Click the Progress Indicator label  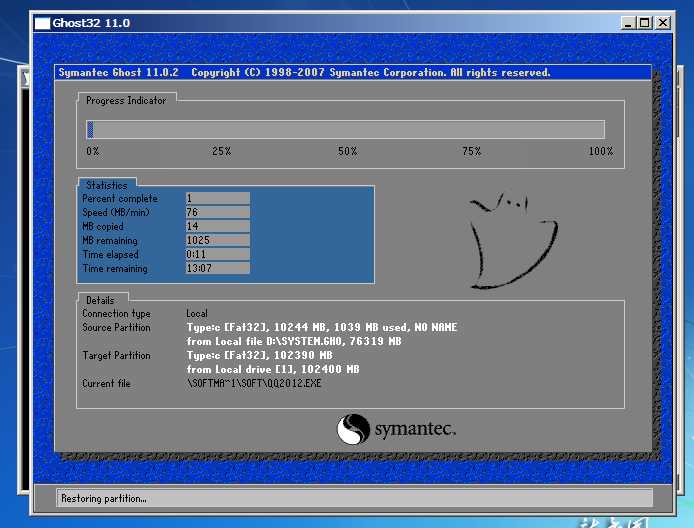126,100
